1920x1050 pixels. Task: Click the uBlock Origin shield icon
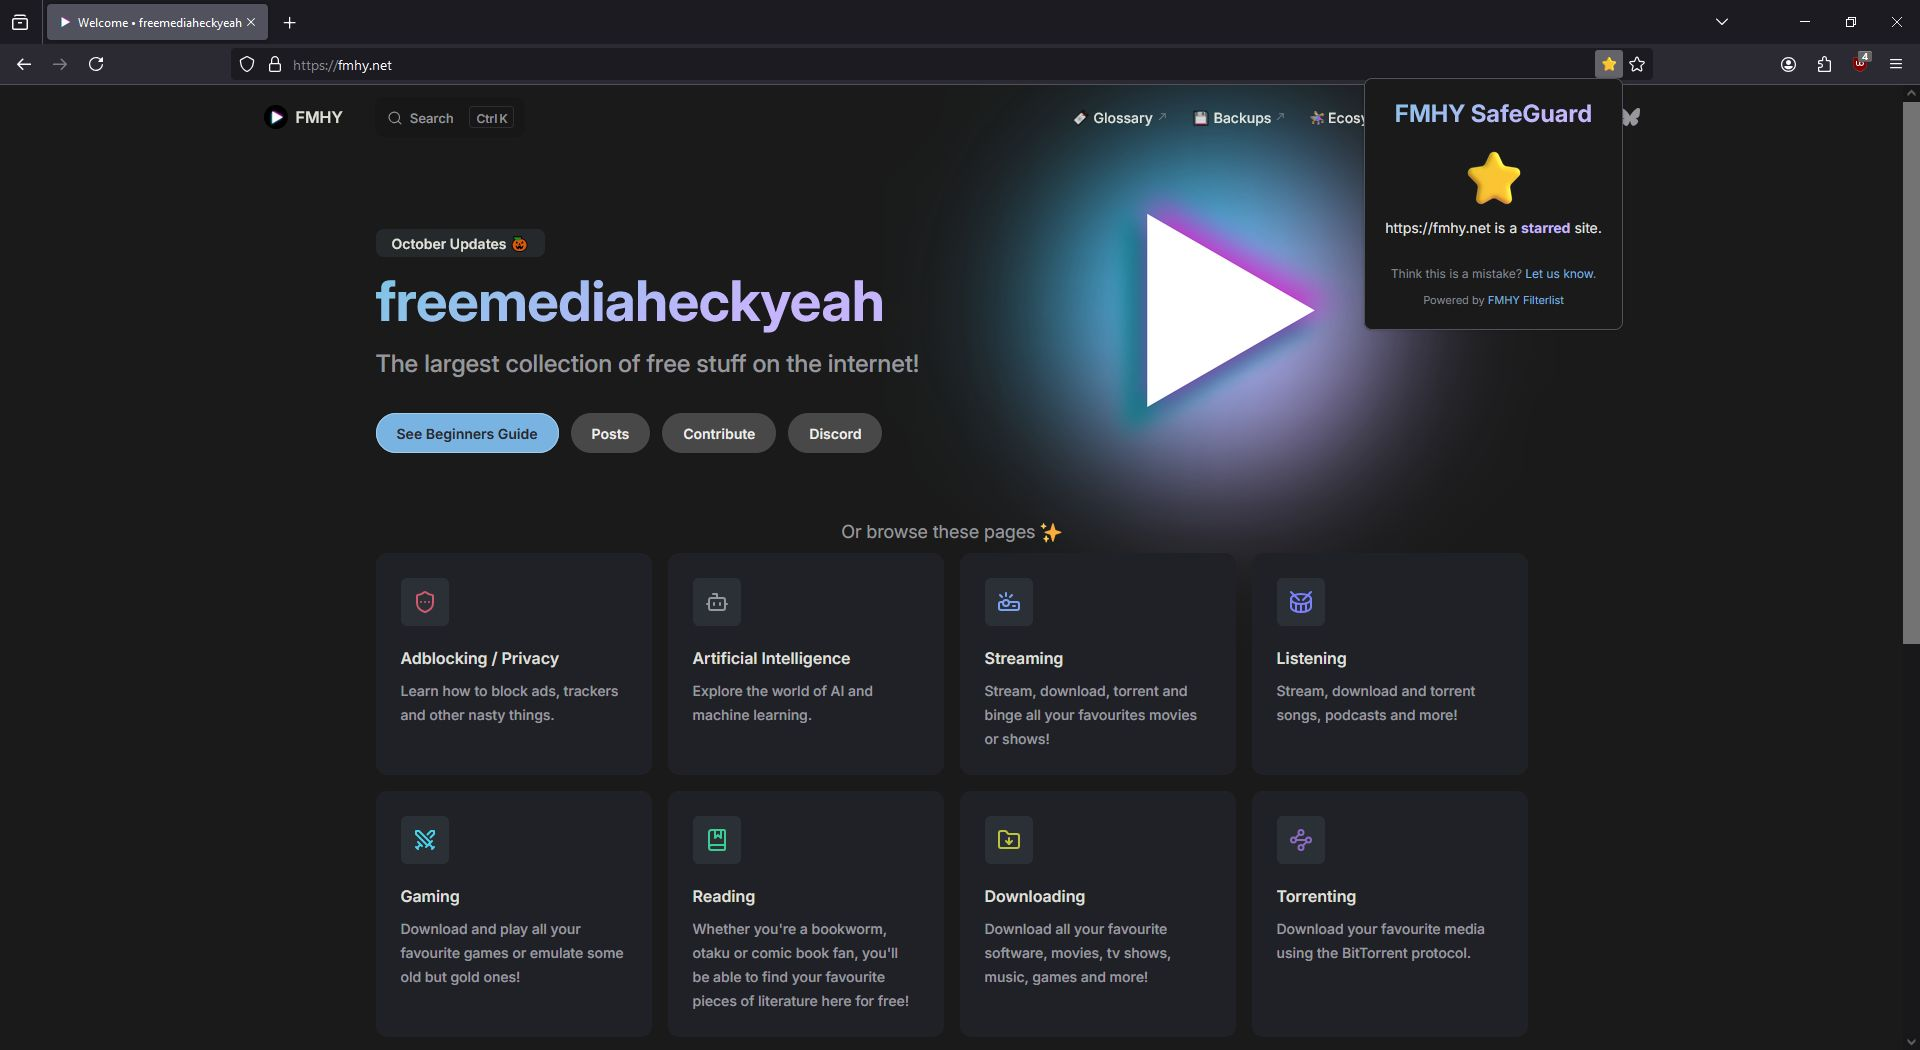click(x=1860, y=64)
